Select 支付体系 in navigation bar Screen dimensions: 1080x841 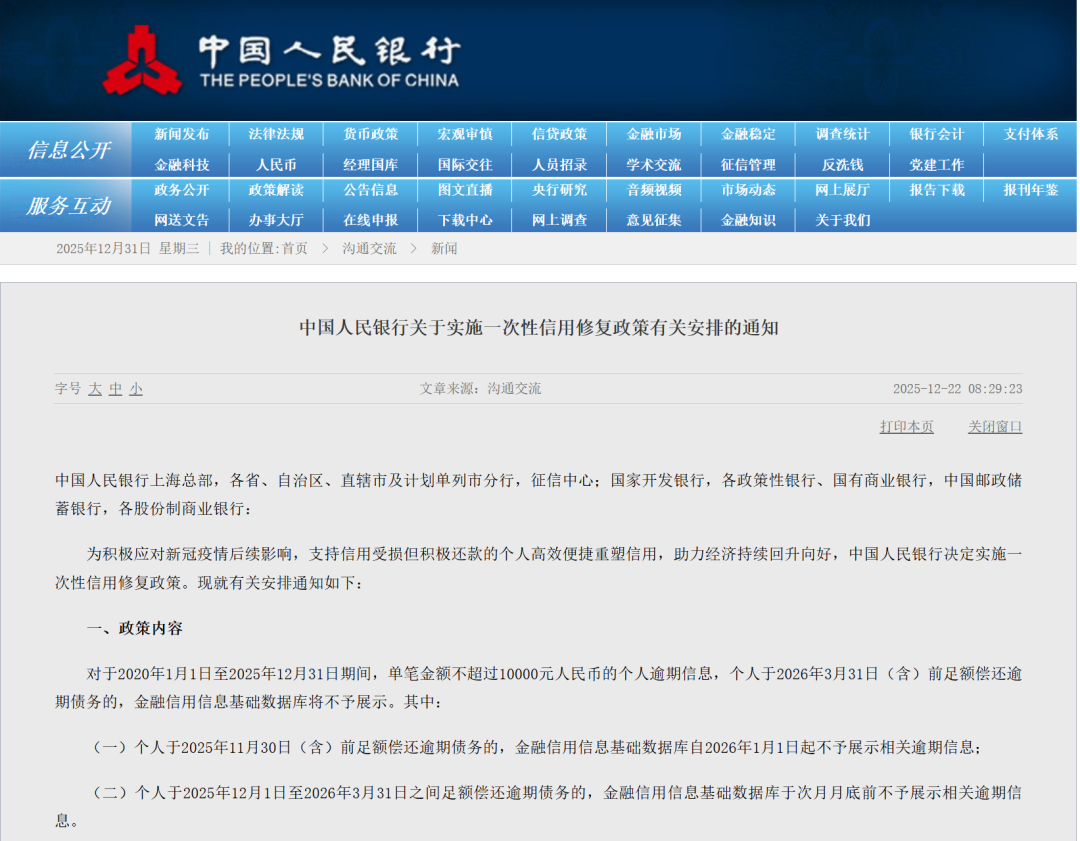tap(1031, 134)
